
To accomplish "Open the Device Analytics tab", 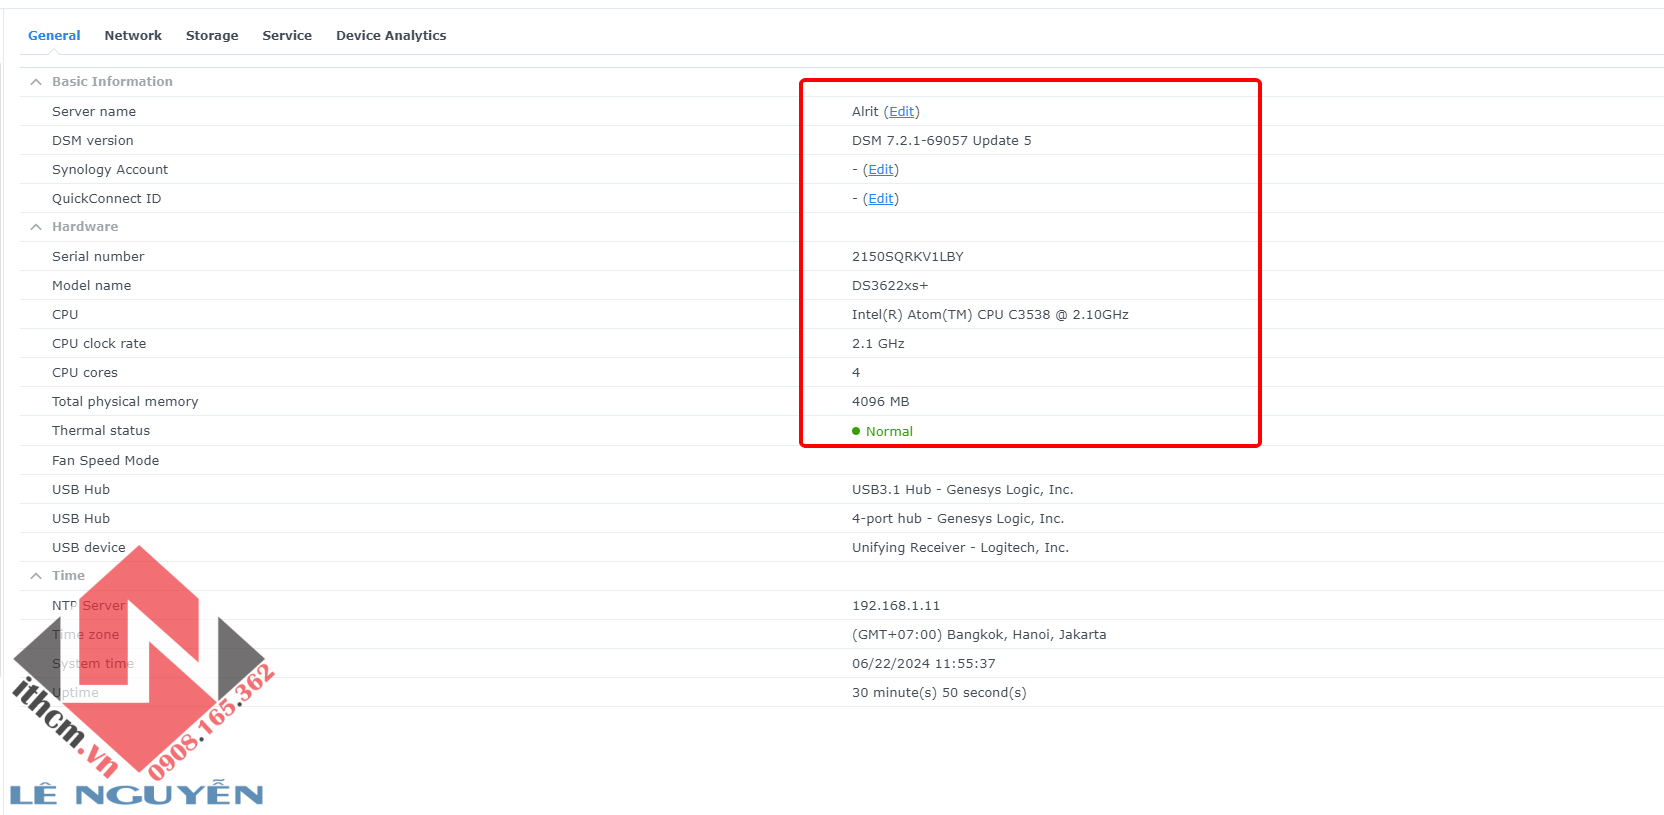I will point(391,35).
